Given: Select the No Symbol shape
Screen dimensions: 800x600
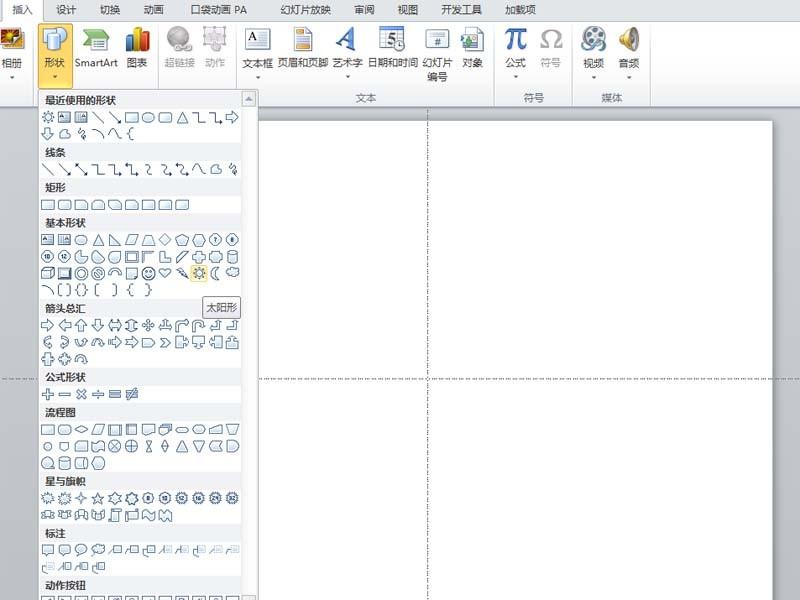Looking at the screenshot, I should (98, 273).
